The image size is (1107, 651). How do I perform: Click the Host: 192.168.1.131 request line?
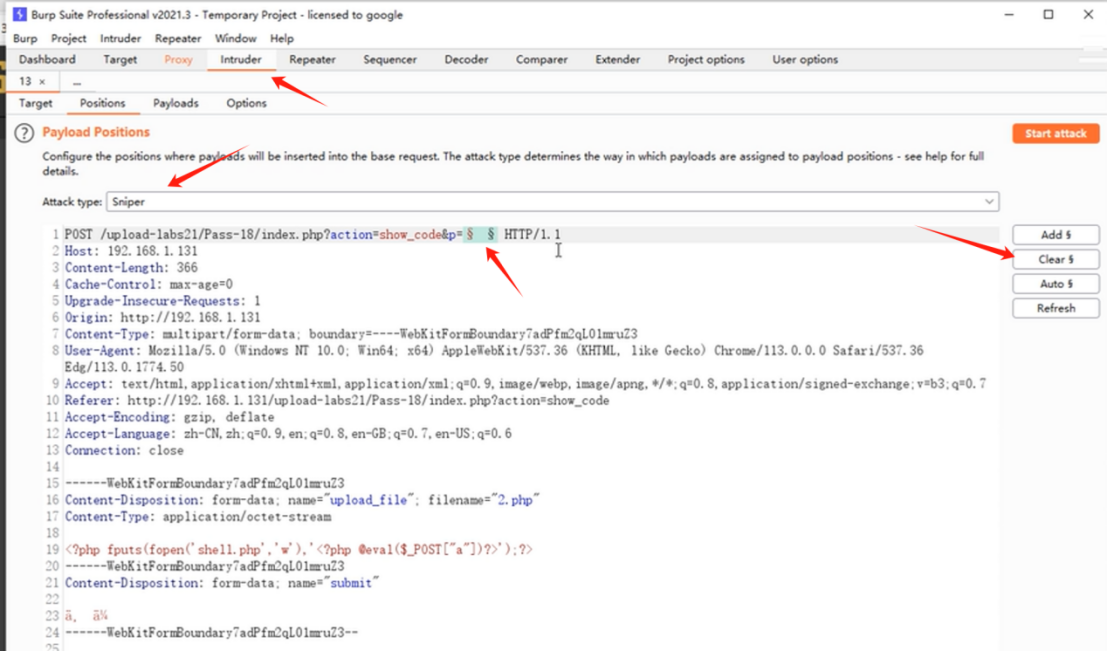[131, 251]
